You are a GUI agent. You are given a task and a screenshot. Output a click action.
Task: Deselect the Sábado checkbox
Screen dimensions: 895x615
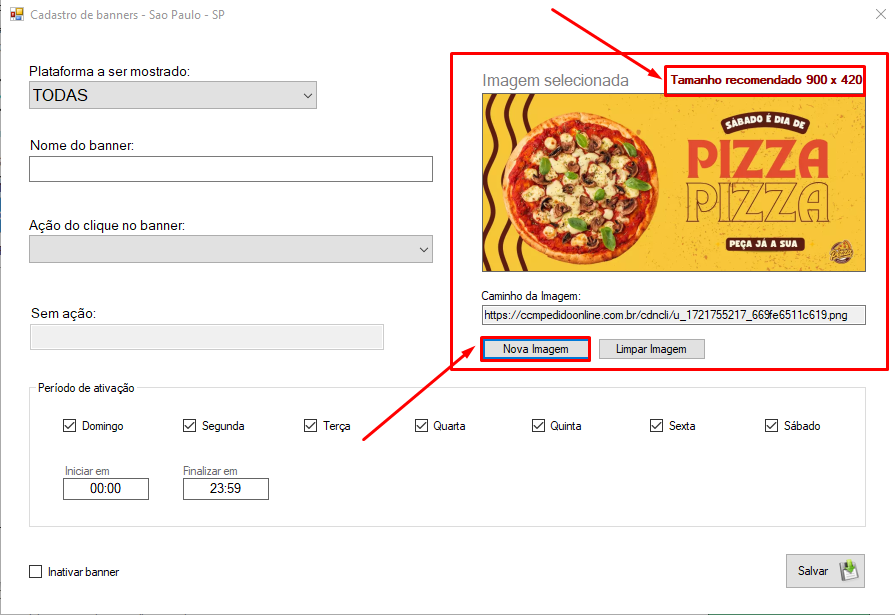[x=772, y=426]
